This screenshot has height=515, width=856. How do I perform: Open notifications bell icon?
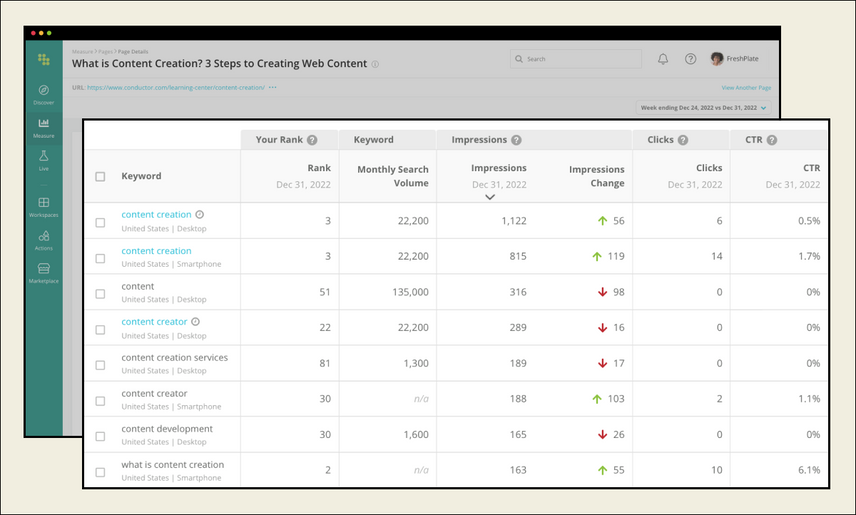[x=663, y=59]
